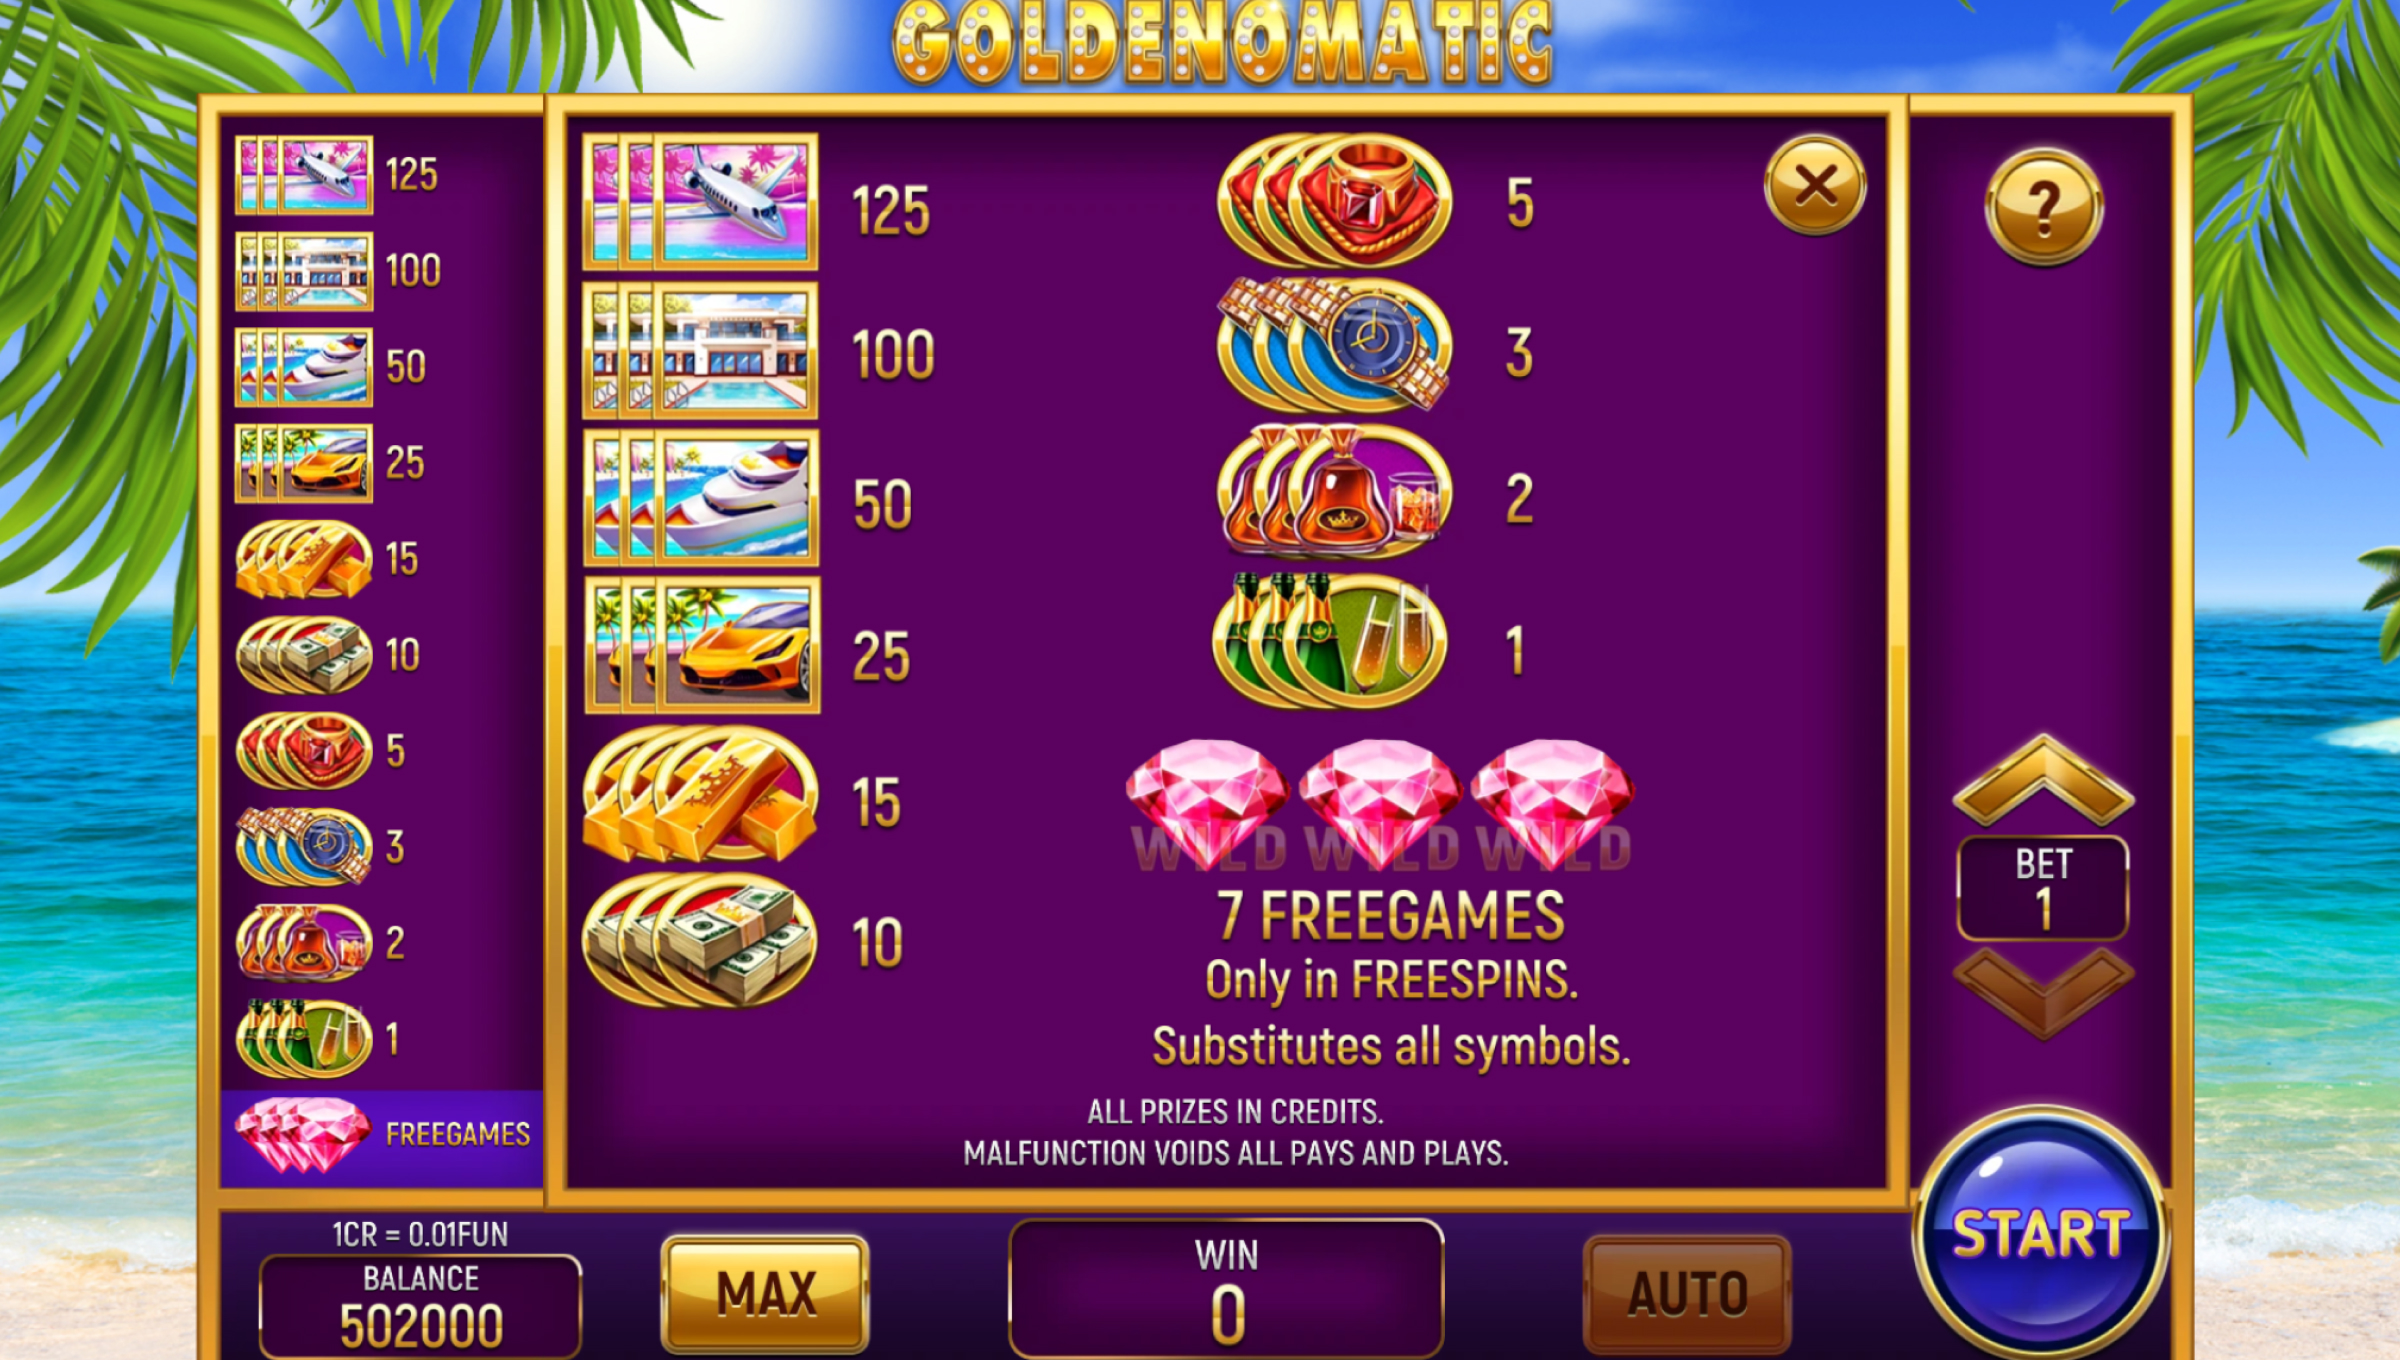The width and height of the screenshot is (2400, 1360).
Task: Click the champagne 1 symbol in sidebar
Action: 304,1039
